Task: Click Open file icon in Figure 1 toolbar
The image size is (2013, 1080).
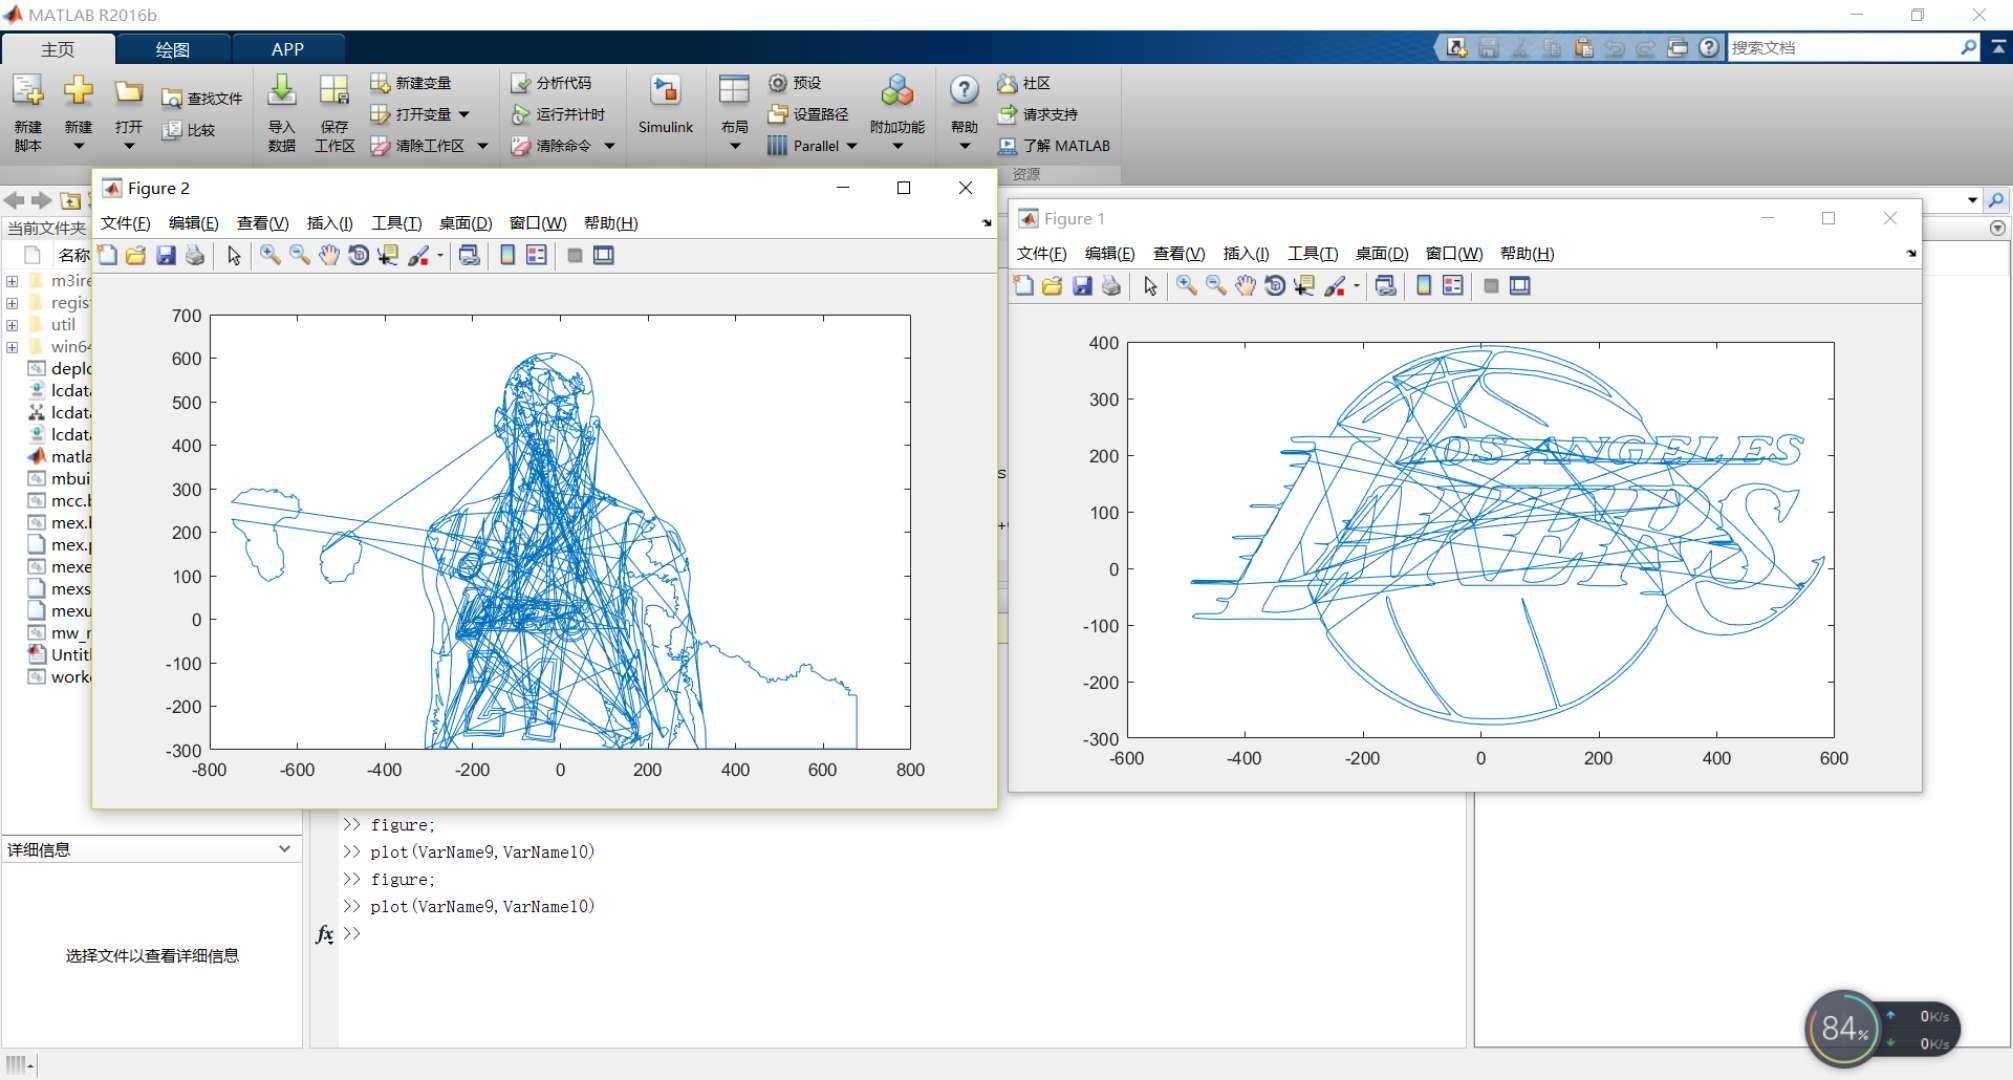Action: pos(1052,286)
